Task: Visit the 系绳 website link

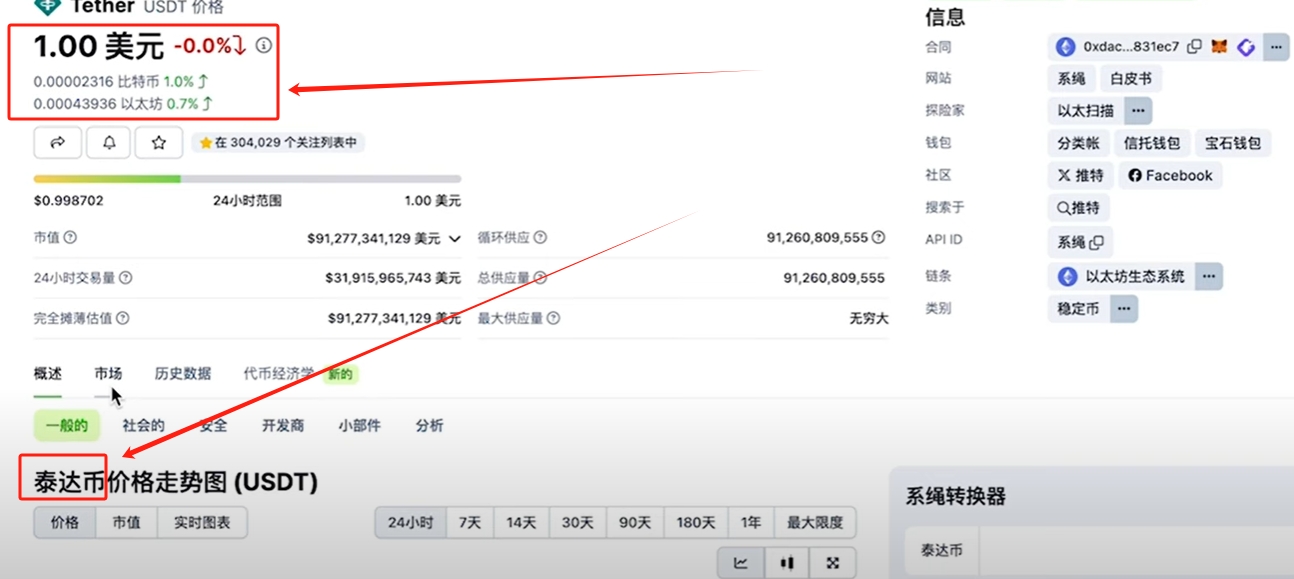Action: [x=1072, y=79]
